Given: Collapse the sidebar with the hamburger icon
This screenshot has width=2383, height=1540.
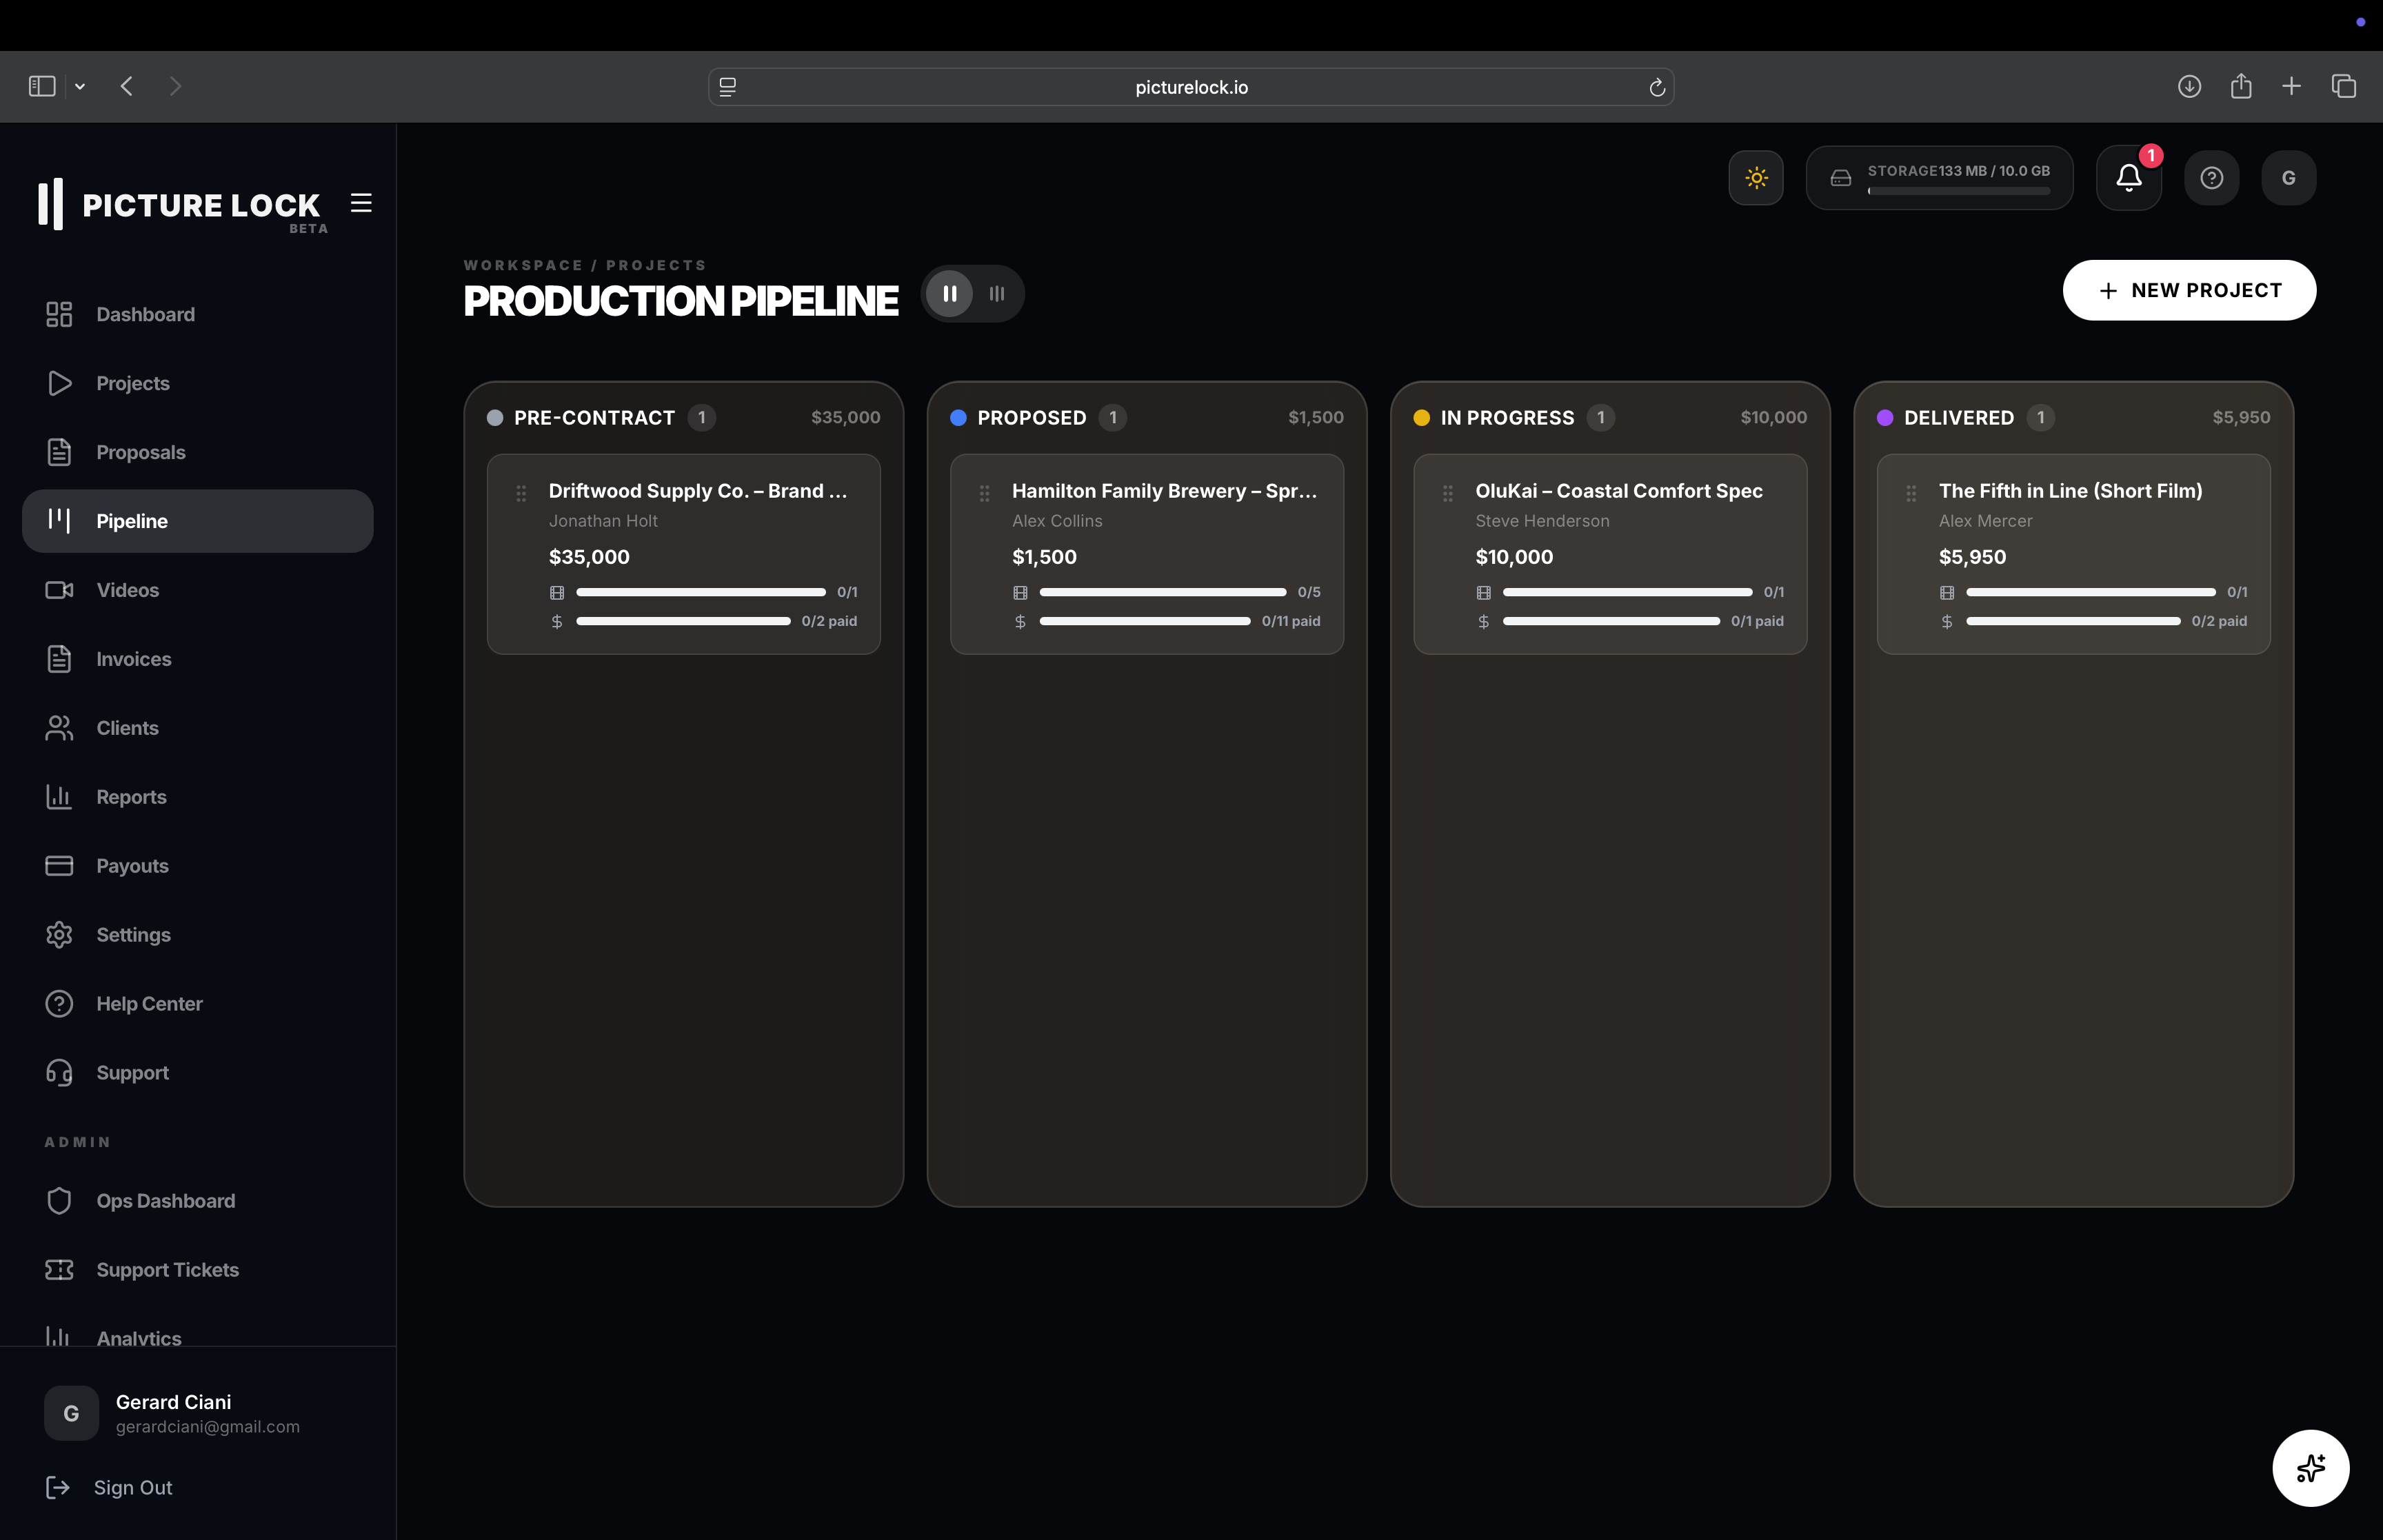Looking at the screenshot, I should coord(360,203).
